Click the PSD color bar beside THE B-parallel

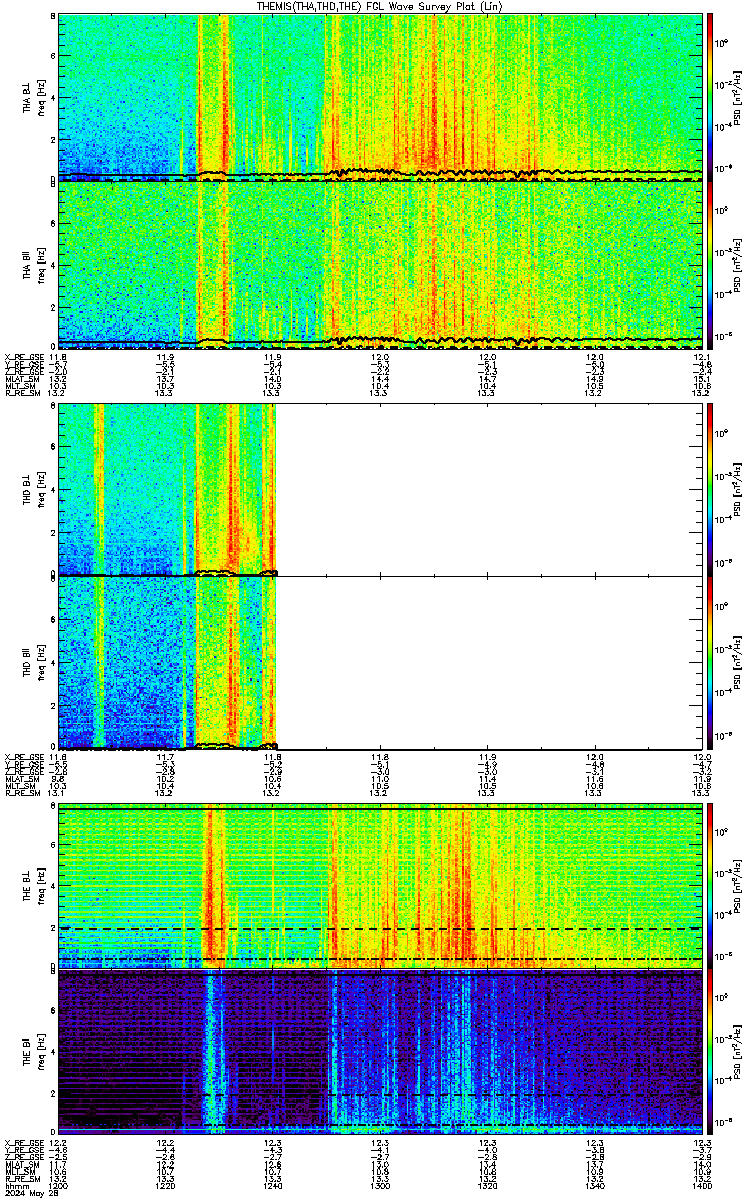tap(710, 1051)
